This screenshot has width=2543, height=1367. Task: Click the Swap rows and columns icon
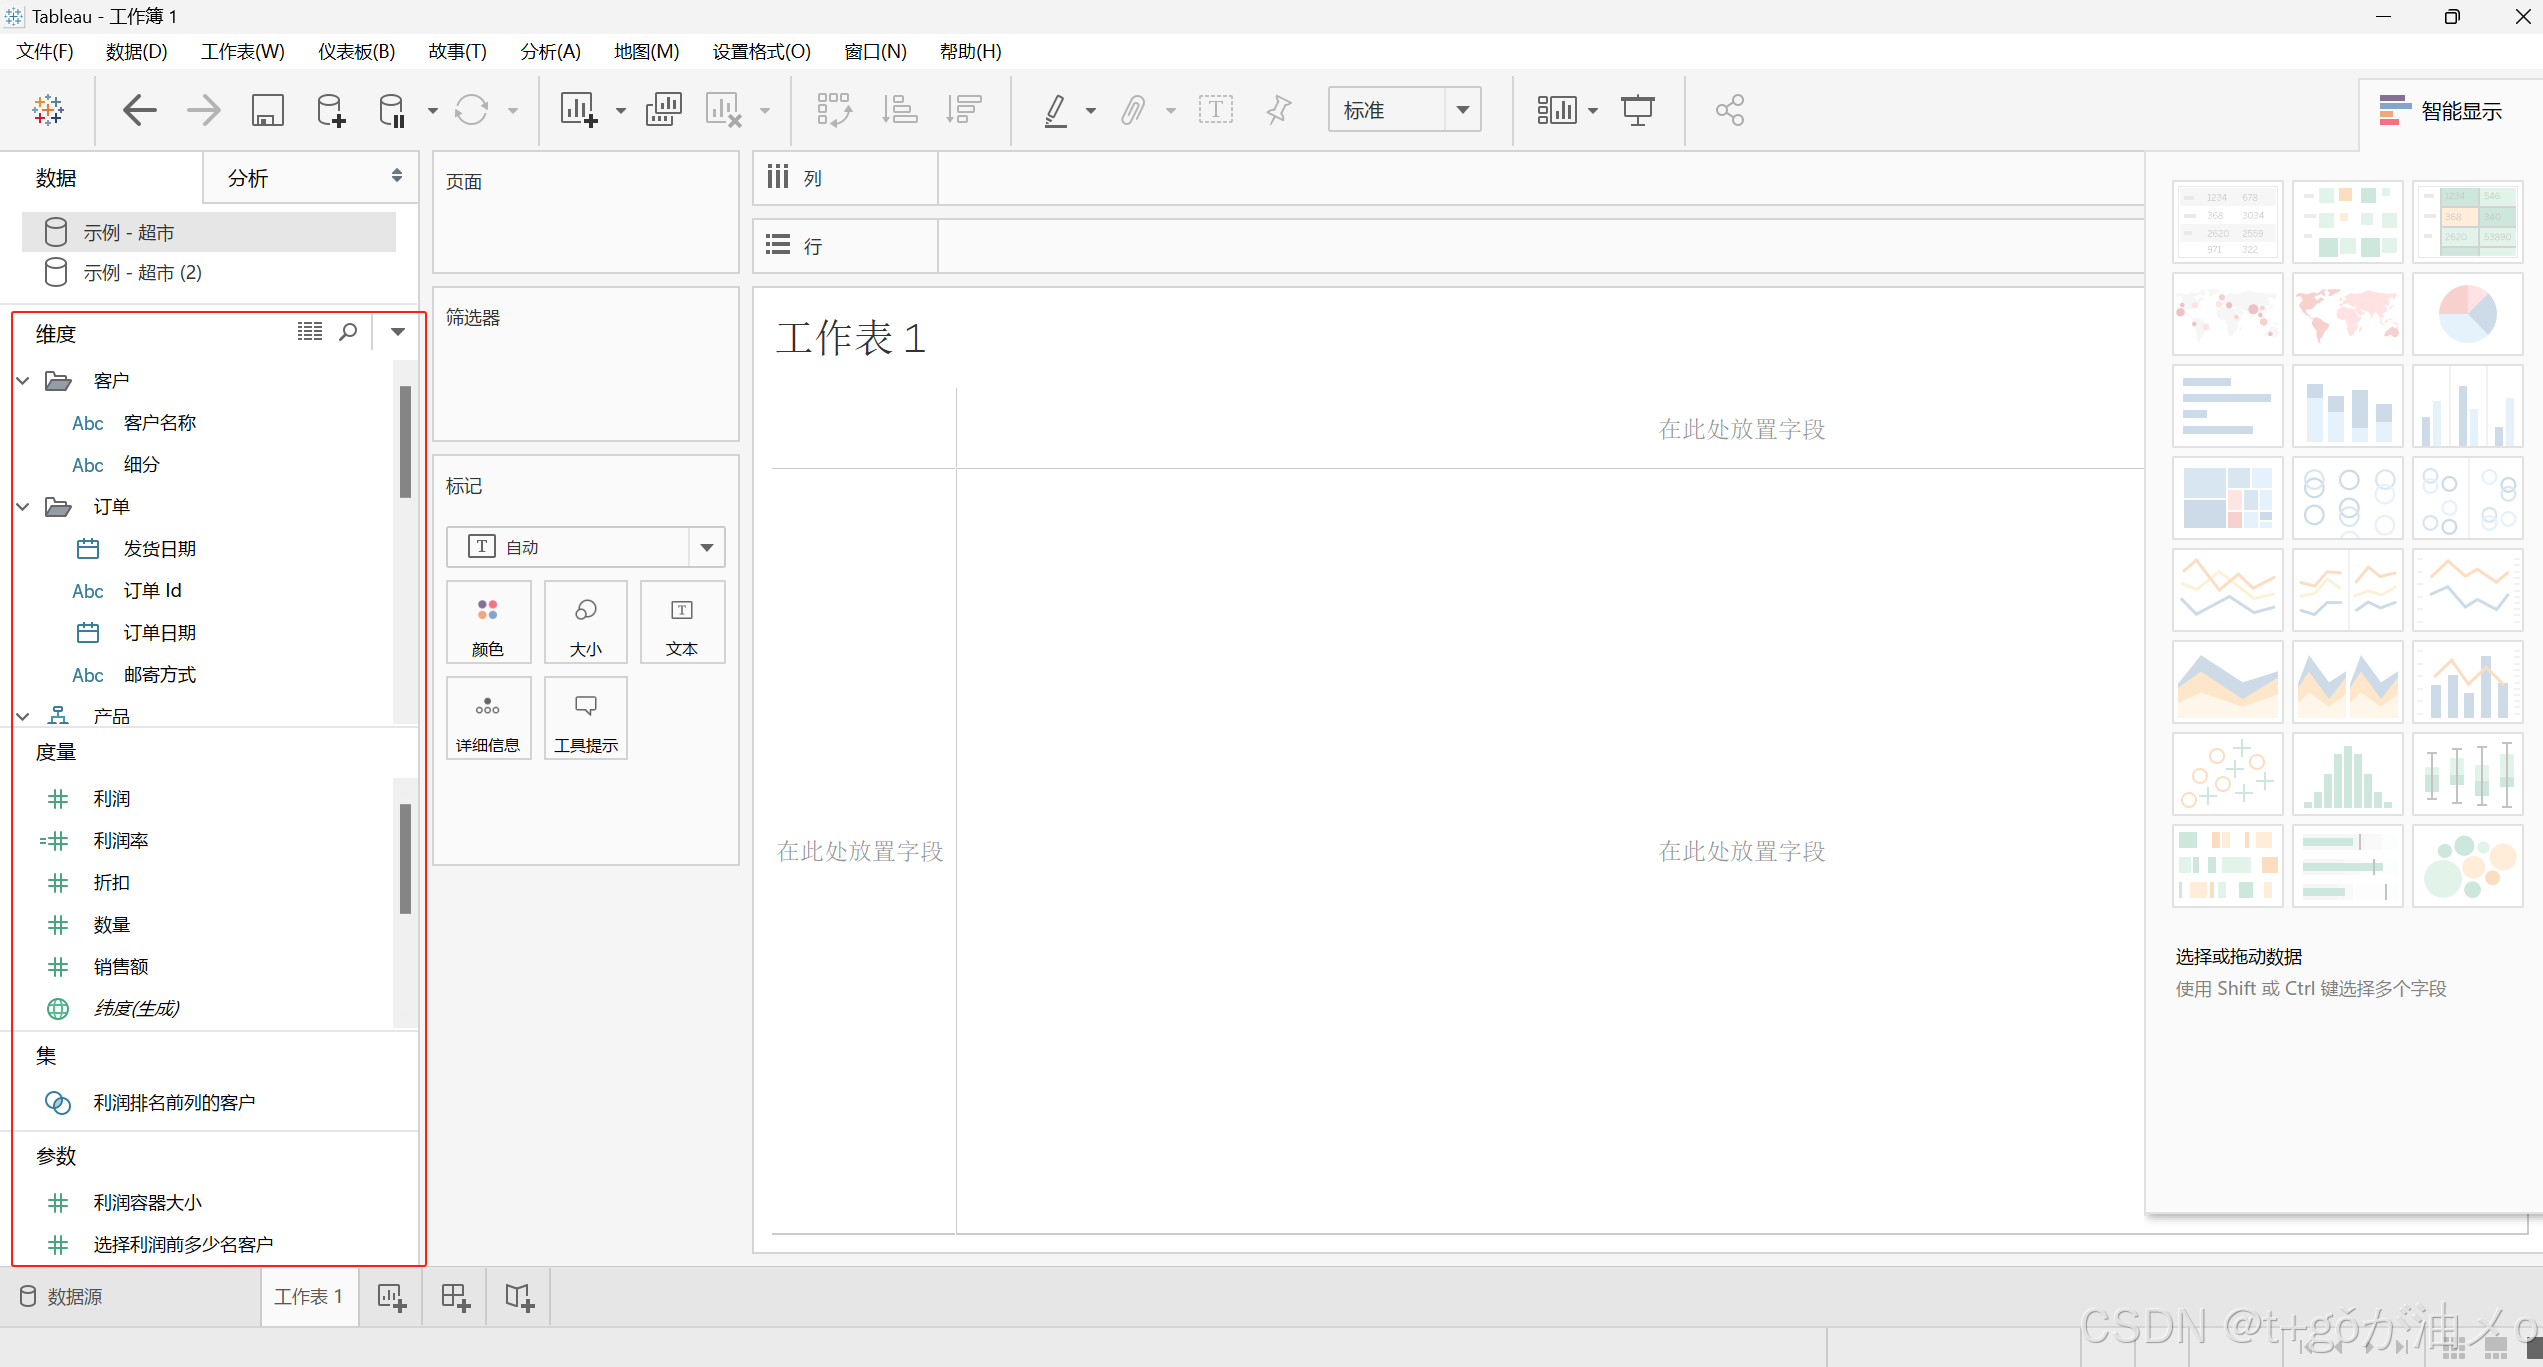click(834, 110)
